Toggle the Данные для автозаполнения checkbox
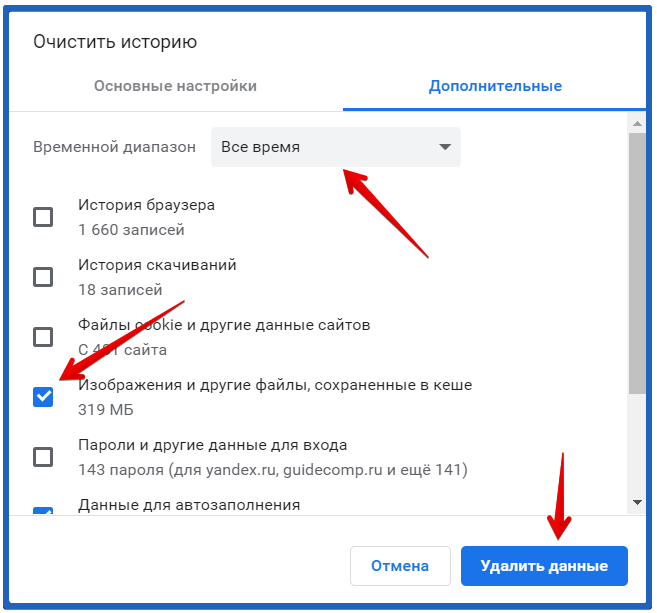 click(x=43, y=511)
